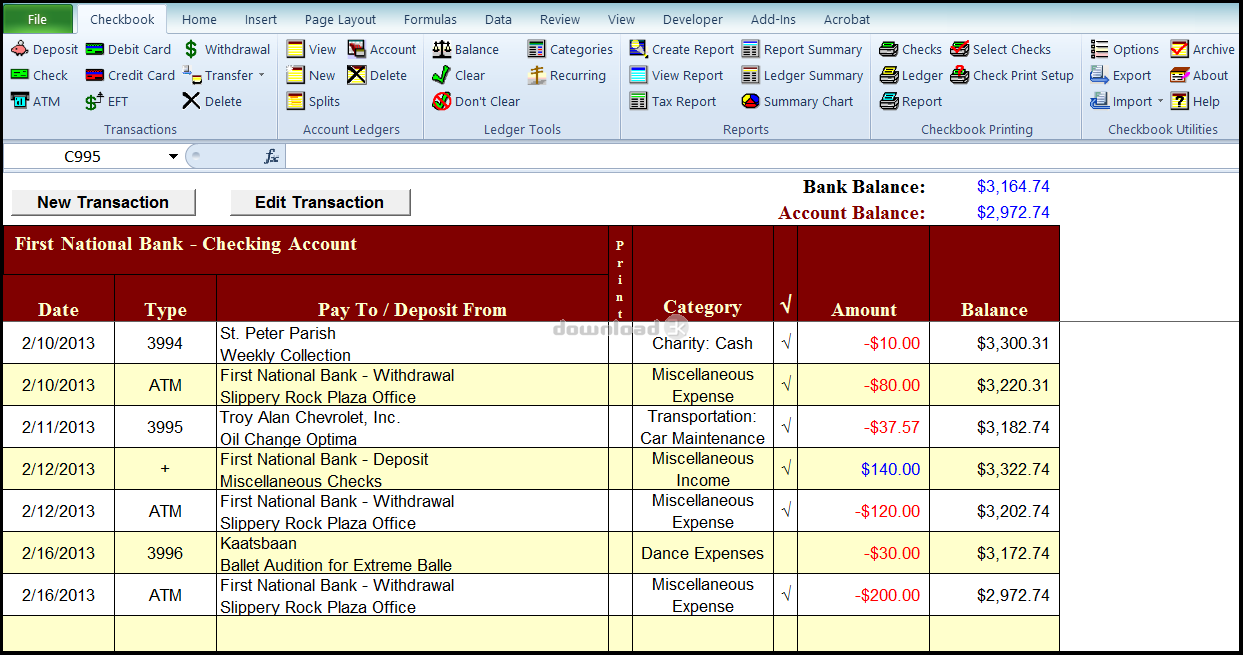The image size is (1243, 655).
Task: Click the Edit Transaction button
Action: click(x=320, y=202)
